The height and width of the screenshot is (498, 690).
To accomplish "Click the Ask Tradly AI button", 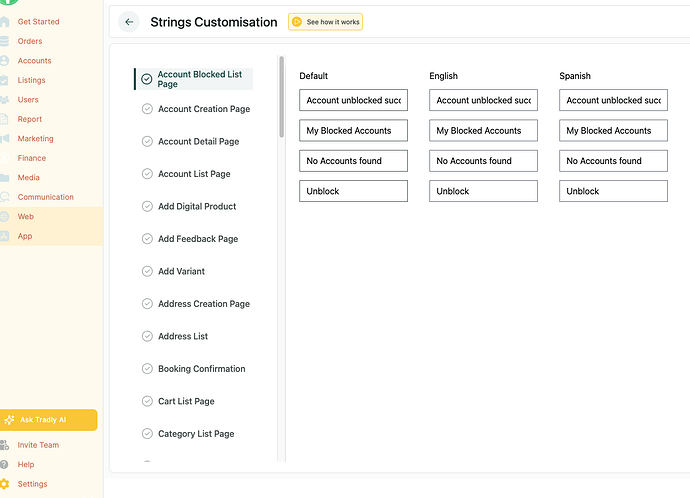I will (49, 420).
